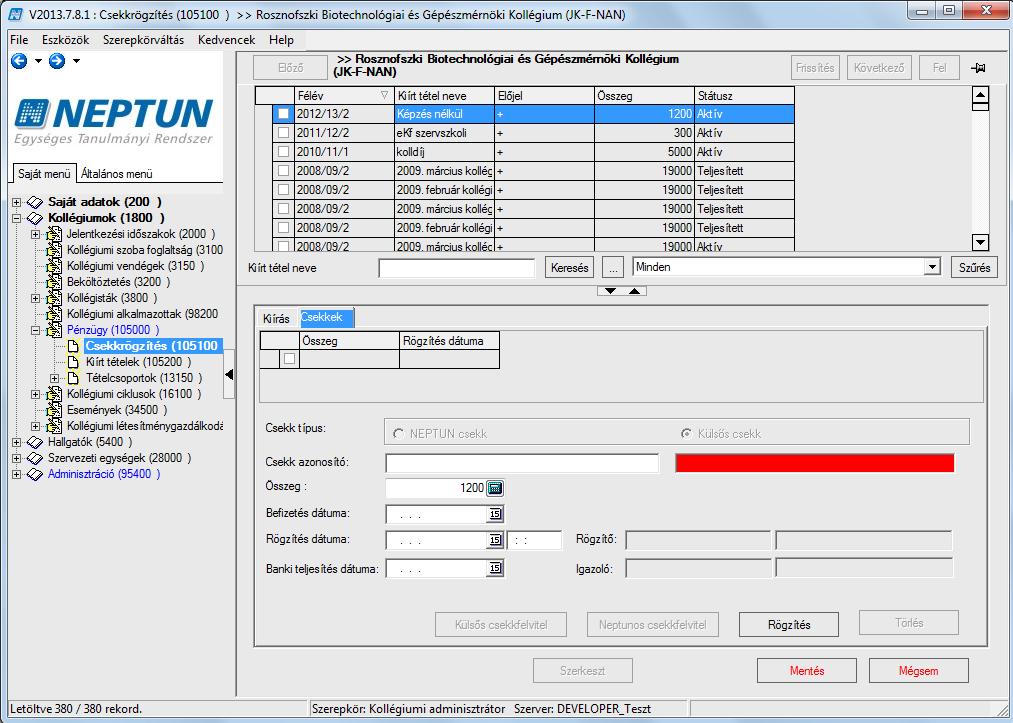Click the Saját adatok (200) book icon

pos(35,202)
